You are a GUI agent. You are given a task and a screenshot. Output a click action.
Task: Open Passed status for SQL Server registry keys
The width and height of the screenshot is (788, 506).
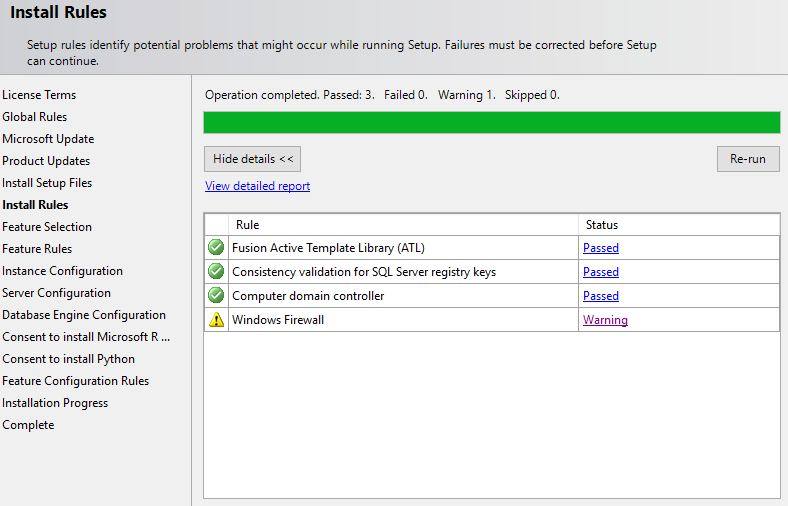[x=601, y=272]
